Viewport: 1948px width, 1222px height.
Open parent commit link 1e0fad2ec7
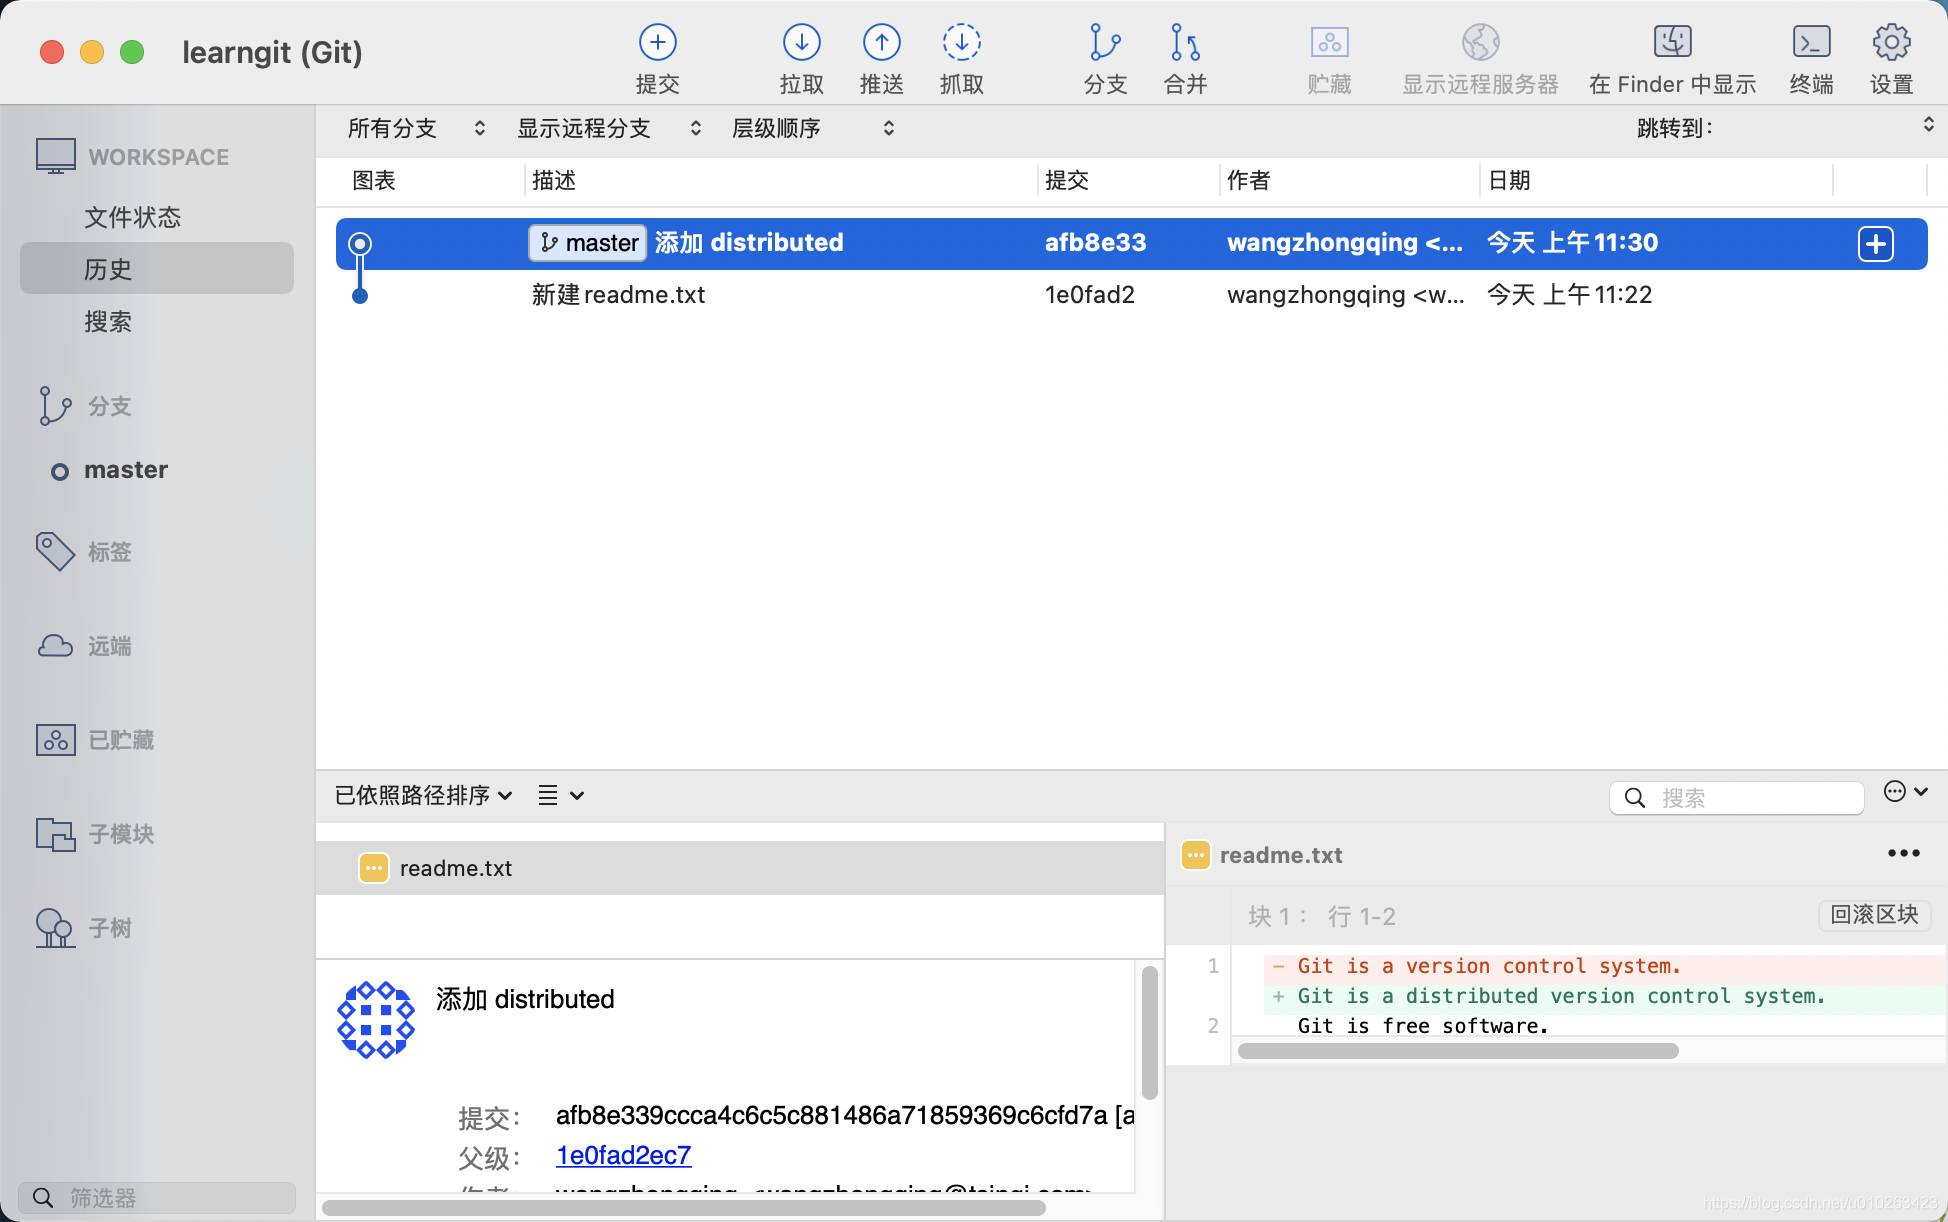(x=623, y=1155)
